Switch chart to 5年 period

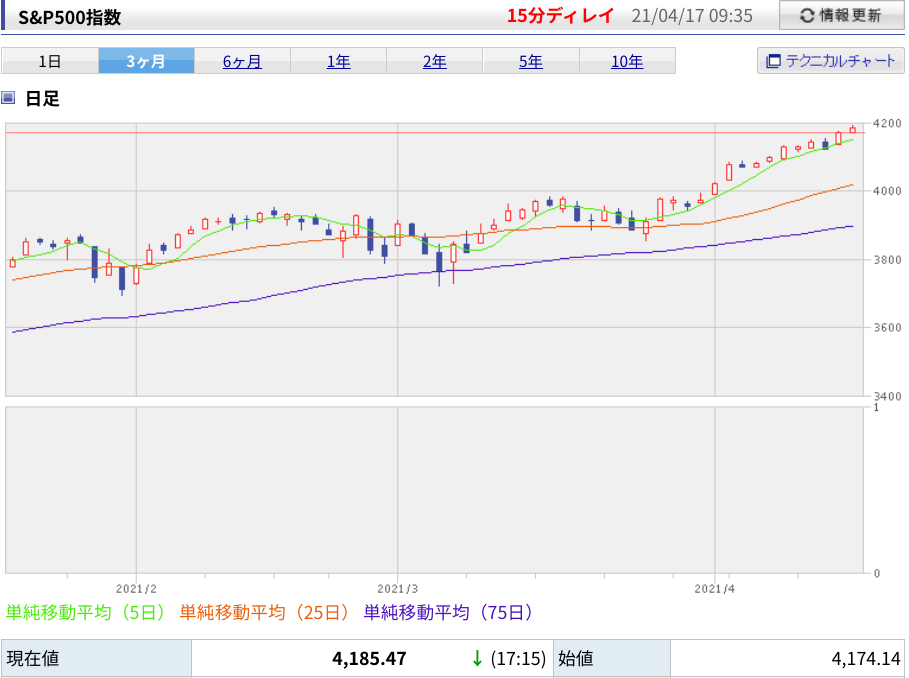(x=530, y=61)
